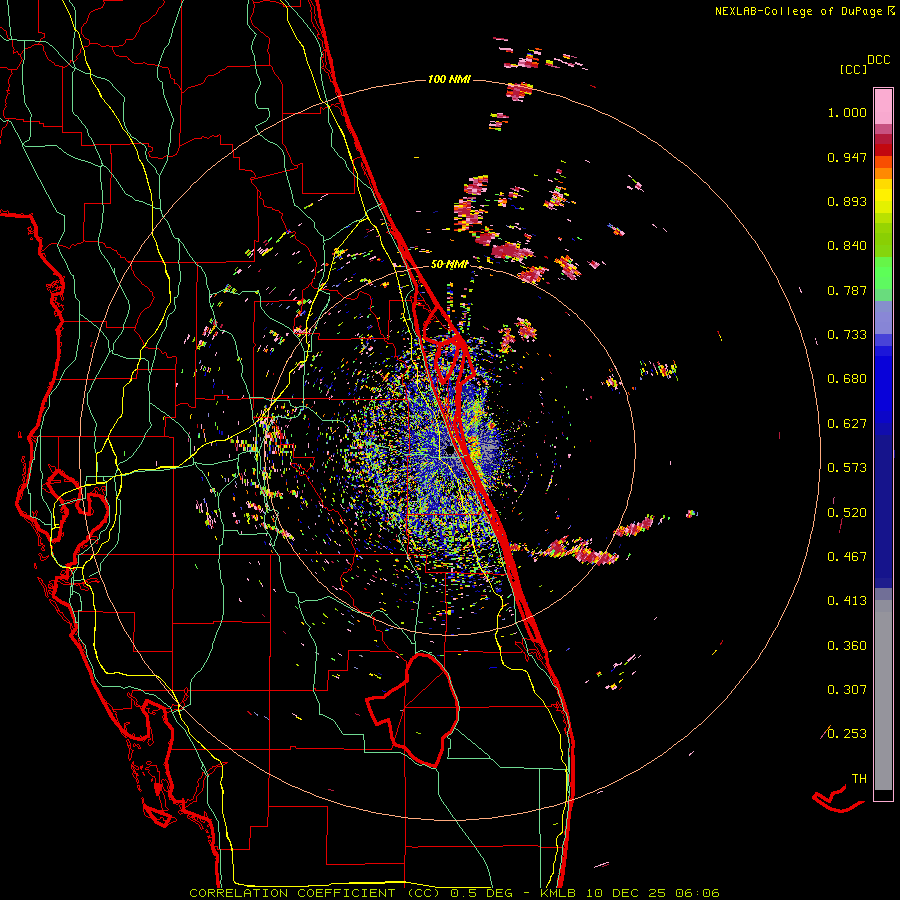Image resolution: width=900 pixels, height=900 pixels.
Task: Click the 06:06 timestamp
Action: (x=697, y=893)
